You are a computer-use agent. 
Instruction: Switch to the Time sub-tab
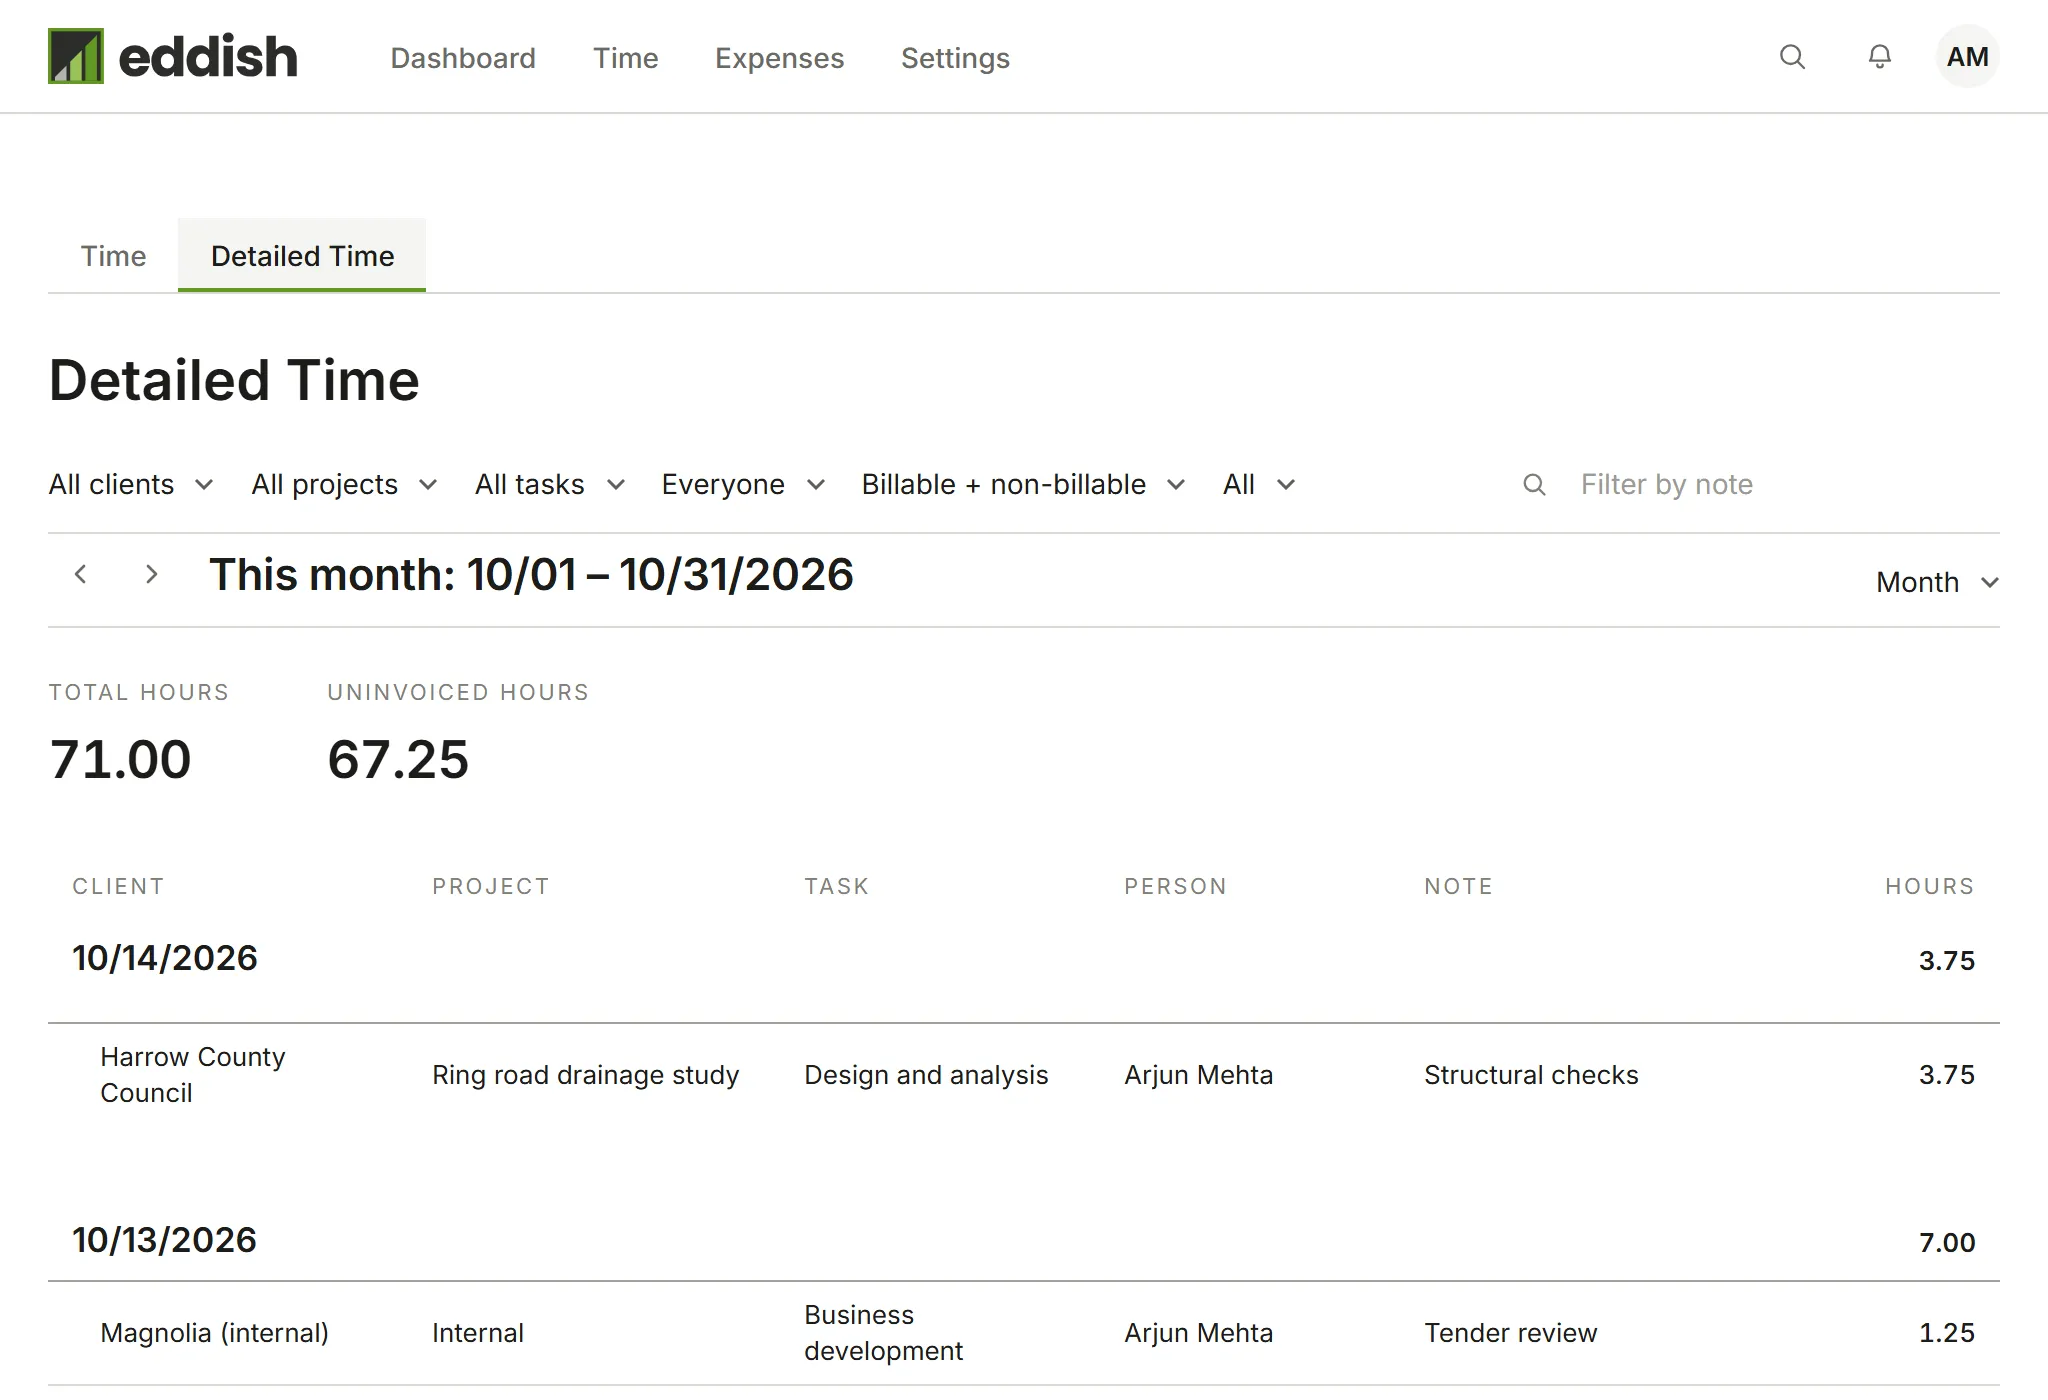pyautogui.click(x=113, y=256)
